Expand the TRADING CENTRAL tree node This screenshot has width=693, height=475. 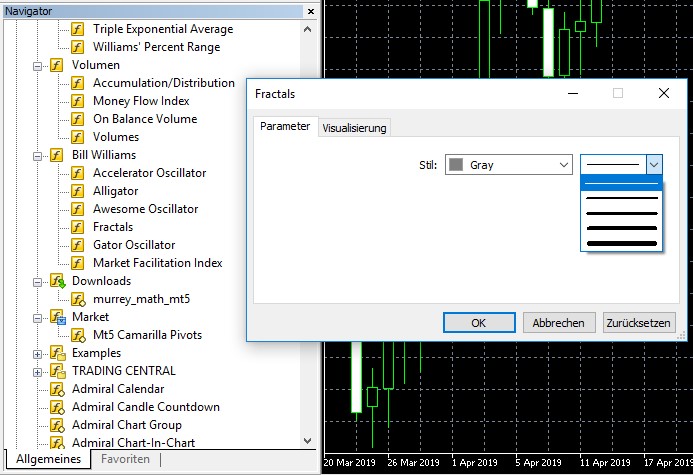click(38, 372)
